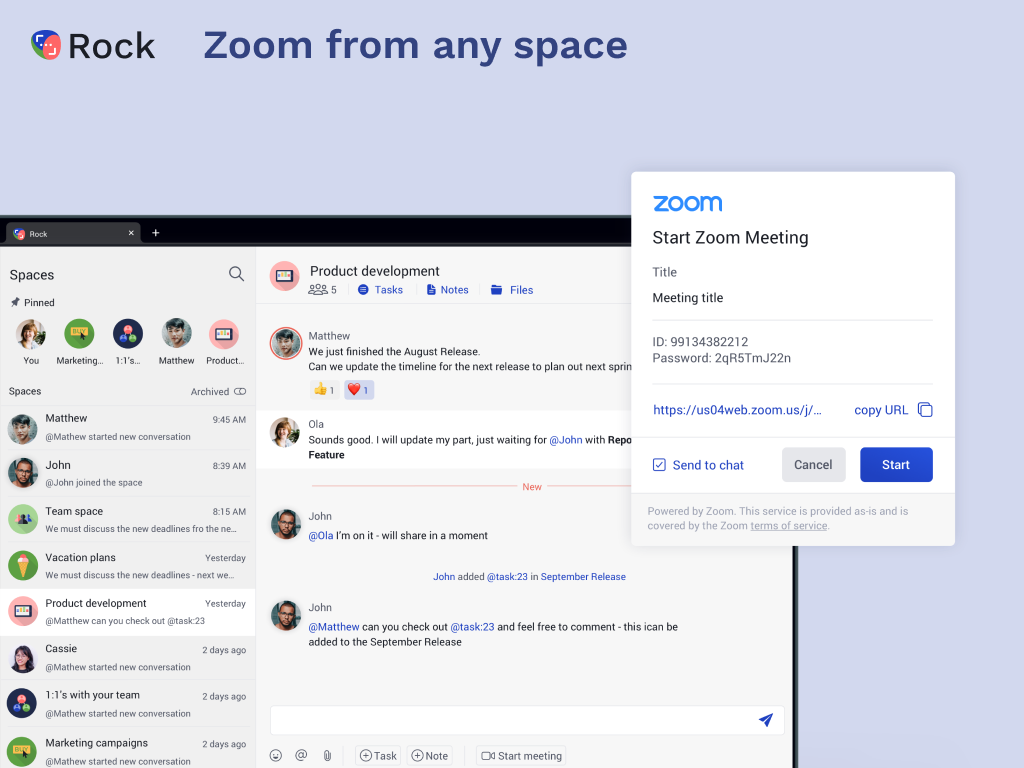Screen dimensions: 1024x768
Task: Open Zoom terms of service link
Action: [x=789, y=526]
